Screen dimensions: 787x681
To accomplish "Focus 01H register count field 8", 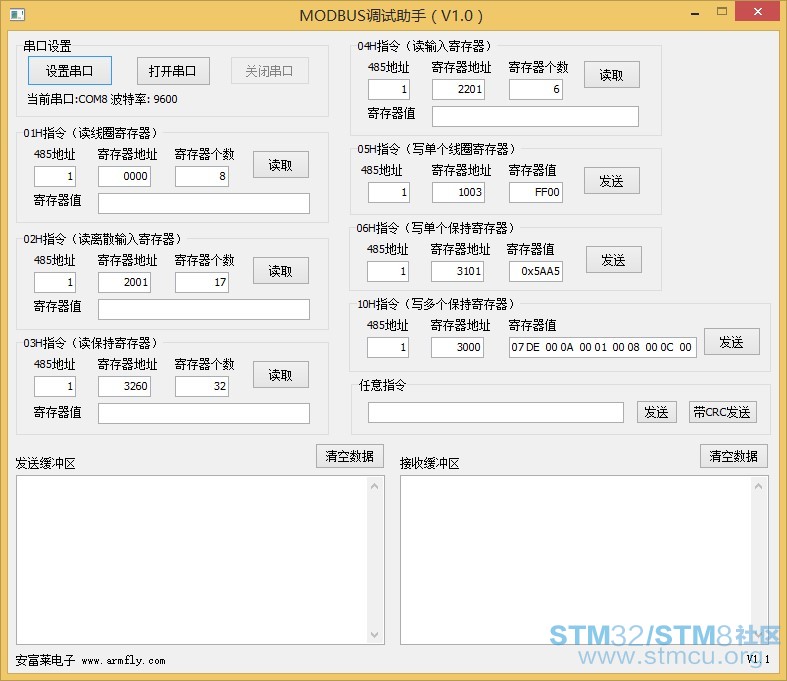I will (202, 176).
